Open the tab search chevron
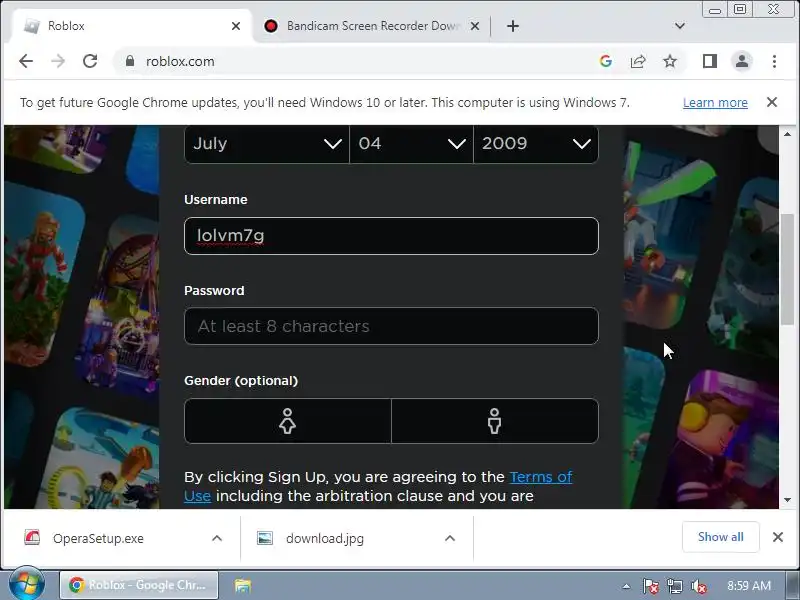 pos(680,26)
